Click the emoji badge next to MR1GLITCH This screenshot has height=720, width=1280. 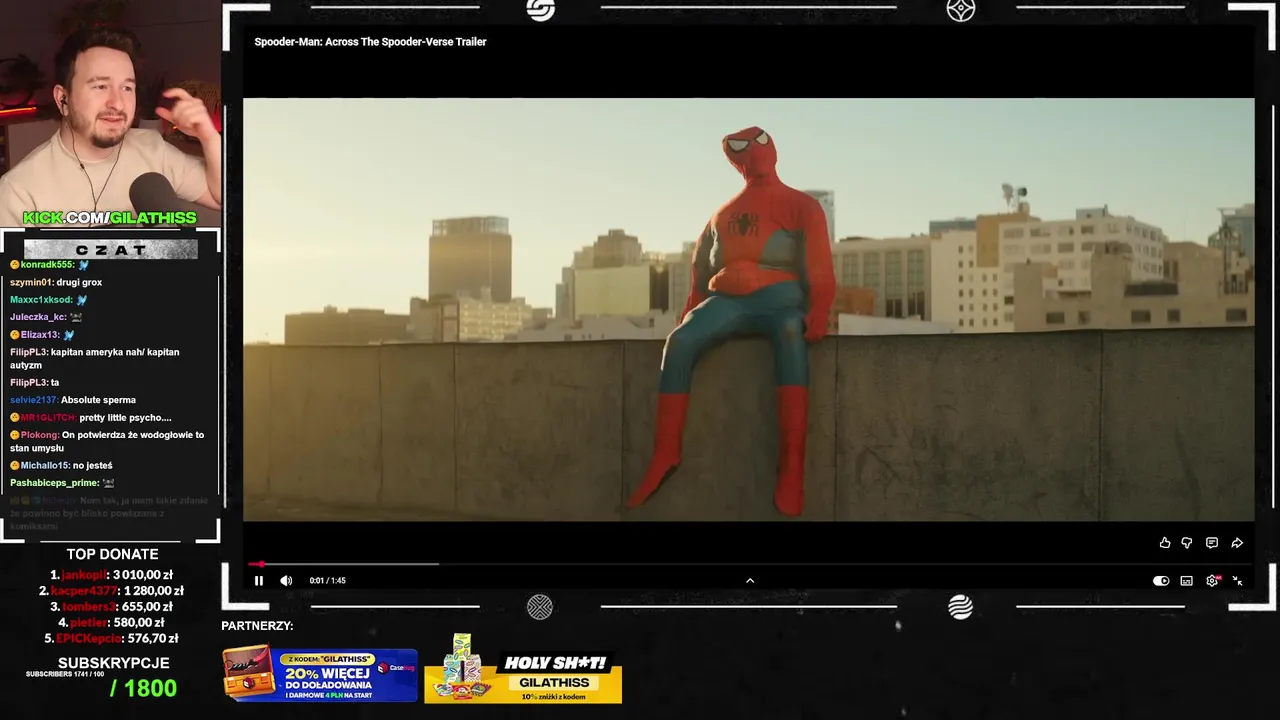pyautogui.click(x=15, y=418)
